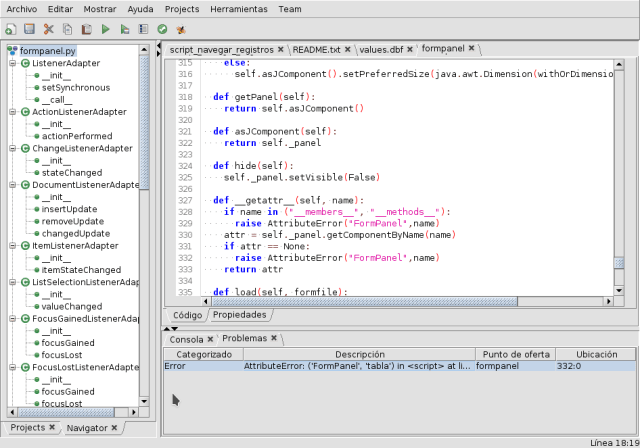Switch to the Consola tab

(x=187, y=339)
